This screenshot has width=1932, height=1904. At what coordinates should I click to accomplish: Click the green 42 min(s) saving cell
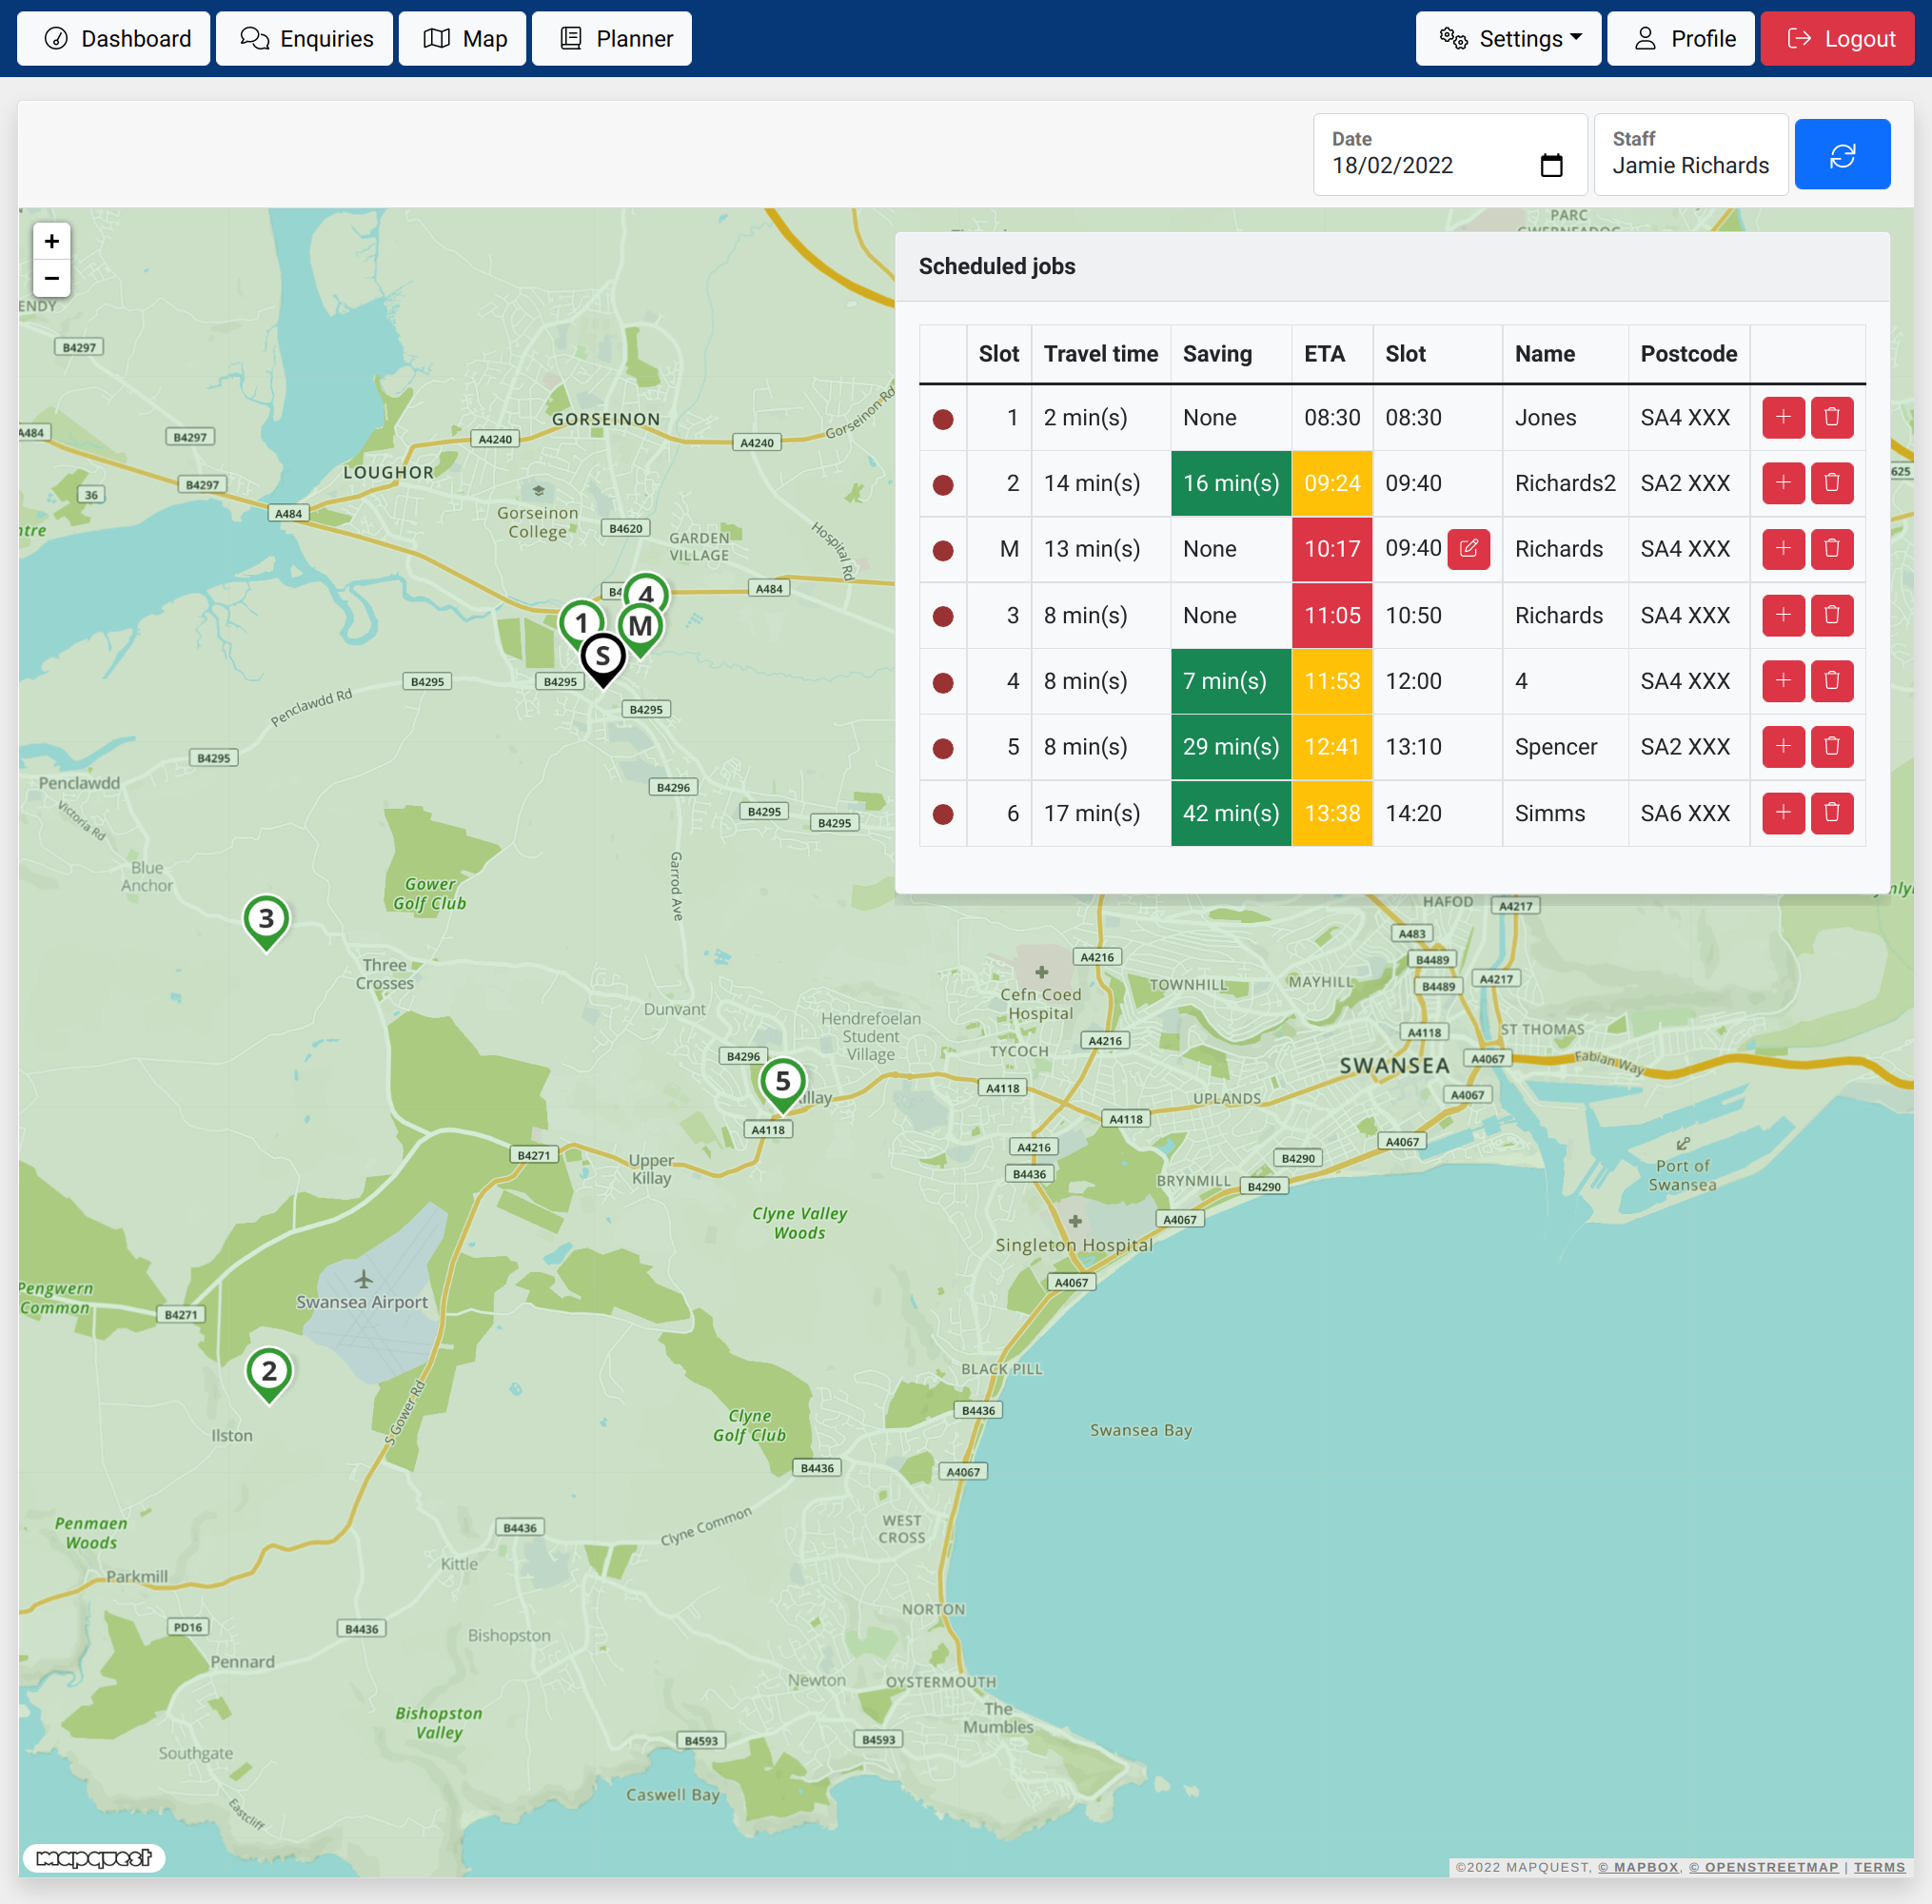1231,813
